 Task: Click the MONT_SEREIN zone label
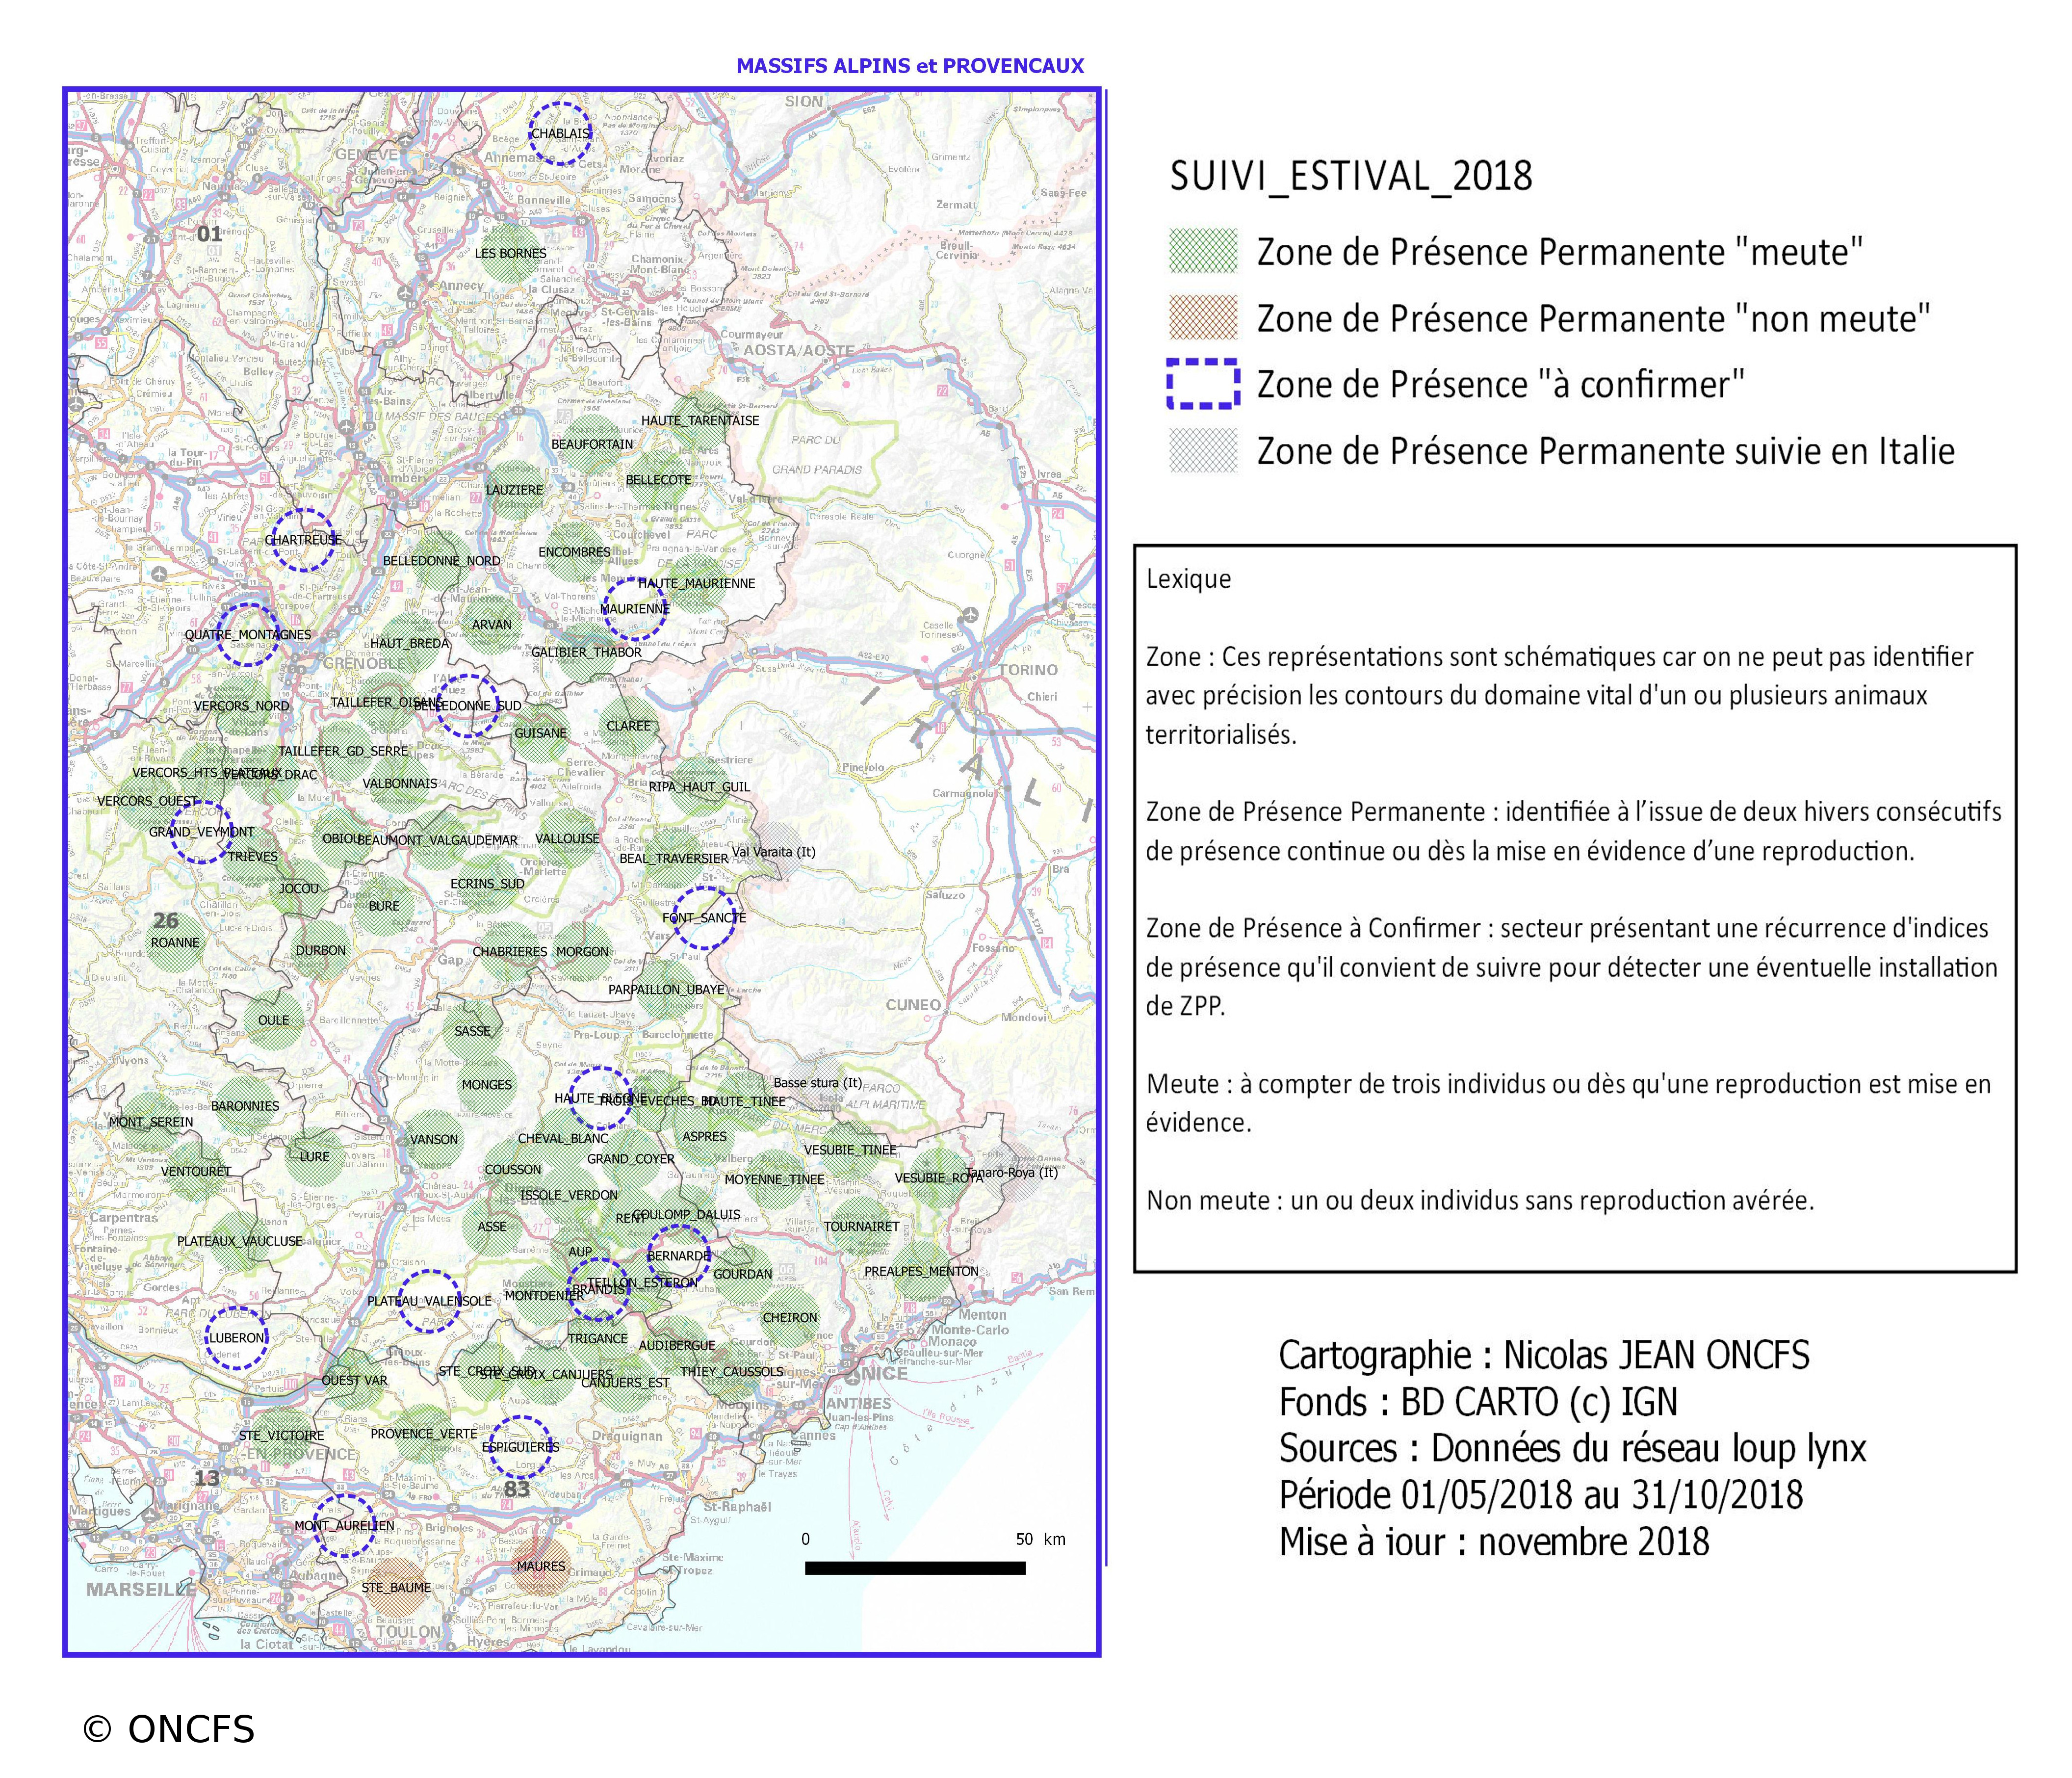[x=151, y=1122]
